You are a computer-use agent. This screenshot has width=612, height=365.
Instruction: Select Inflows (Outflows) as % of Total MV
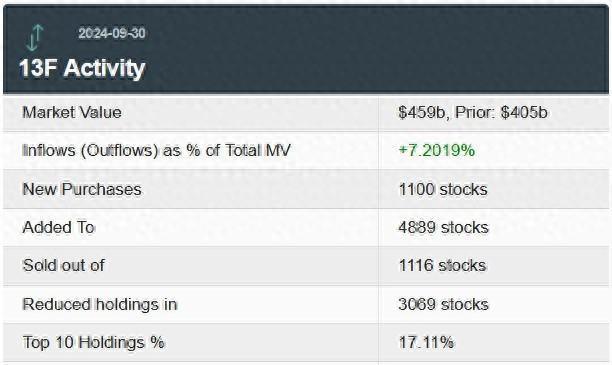point(157,150)
